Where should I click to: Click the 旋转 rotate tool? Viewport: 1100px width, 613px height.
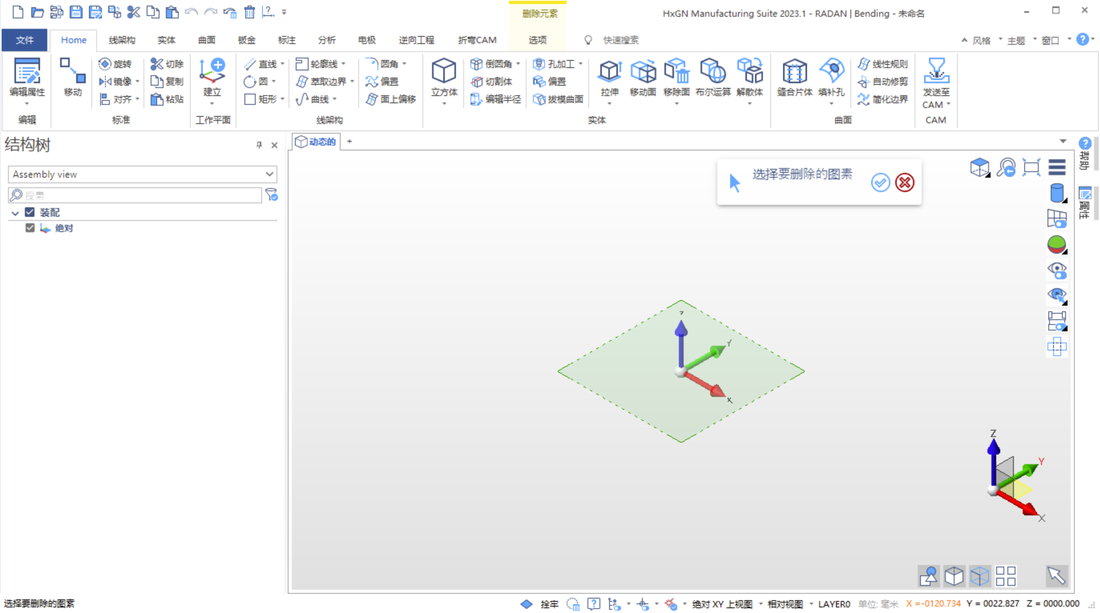coord(115,64)
